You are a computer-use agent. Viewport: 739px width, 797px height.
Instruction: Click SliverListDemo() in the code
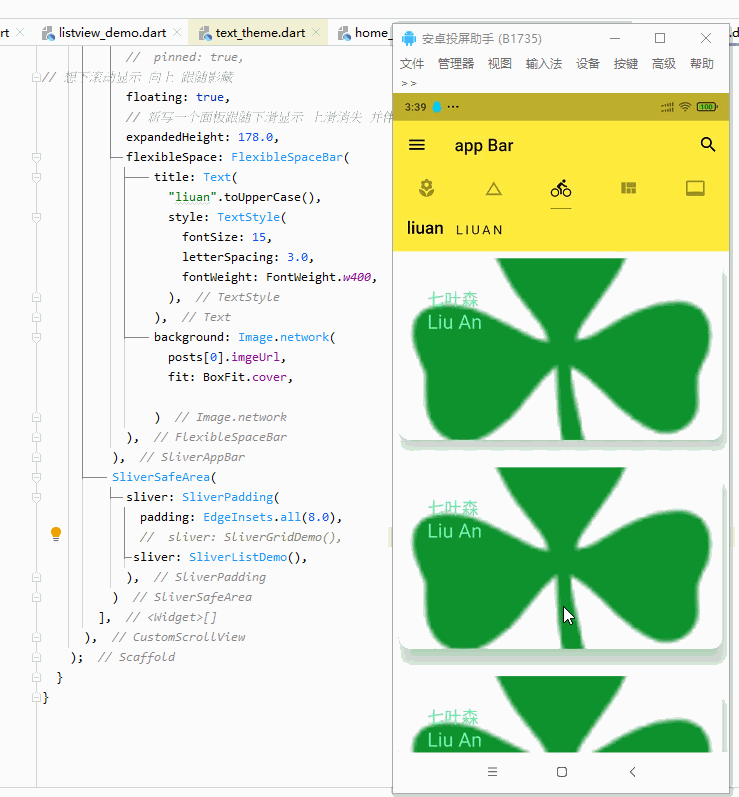coord(247,557)
